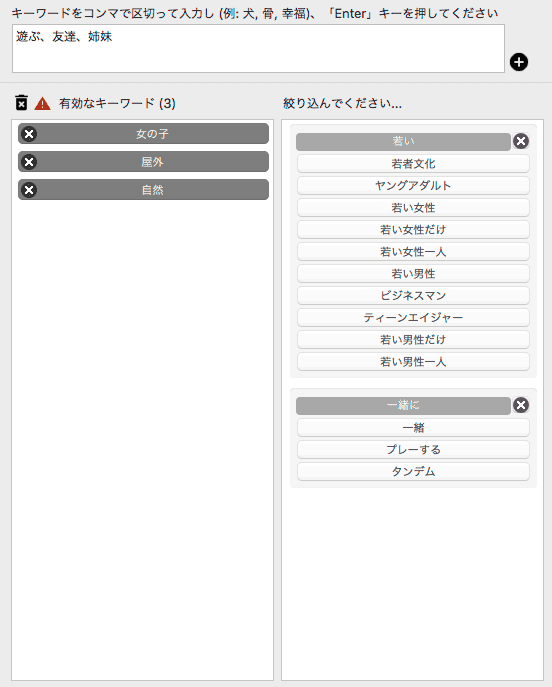Click inside the keyword entry text field
Viewport: 552px width, 687px height.
258,49
